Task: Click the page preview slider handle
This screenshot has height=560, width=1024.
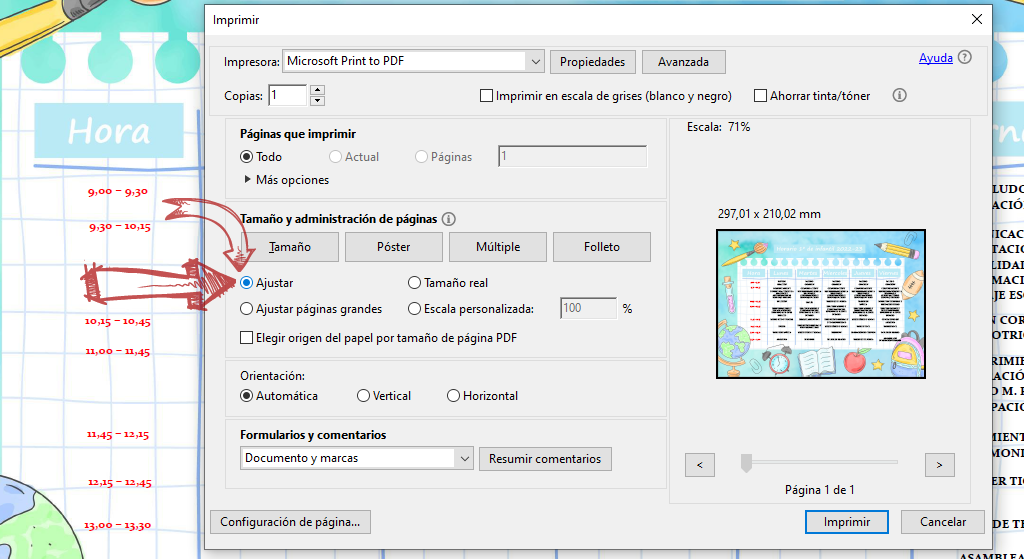Action: tap(745, 462)
